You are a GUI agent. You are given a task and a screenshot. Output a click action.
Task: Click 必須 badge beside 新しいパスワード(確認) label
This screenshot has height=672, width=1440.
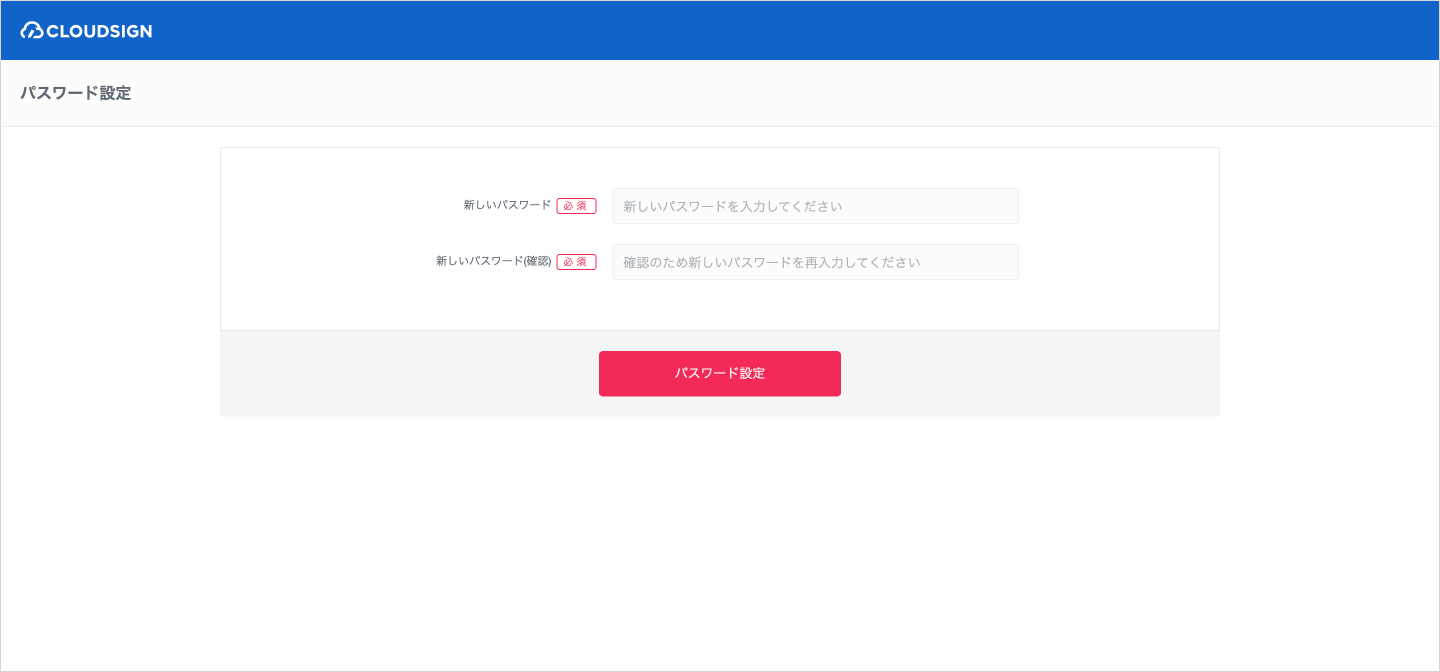(x=576, y=262)
